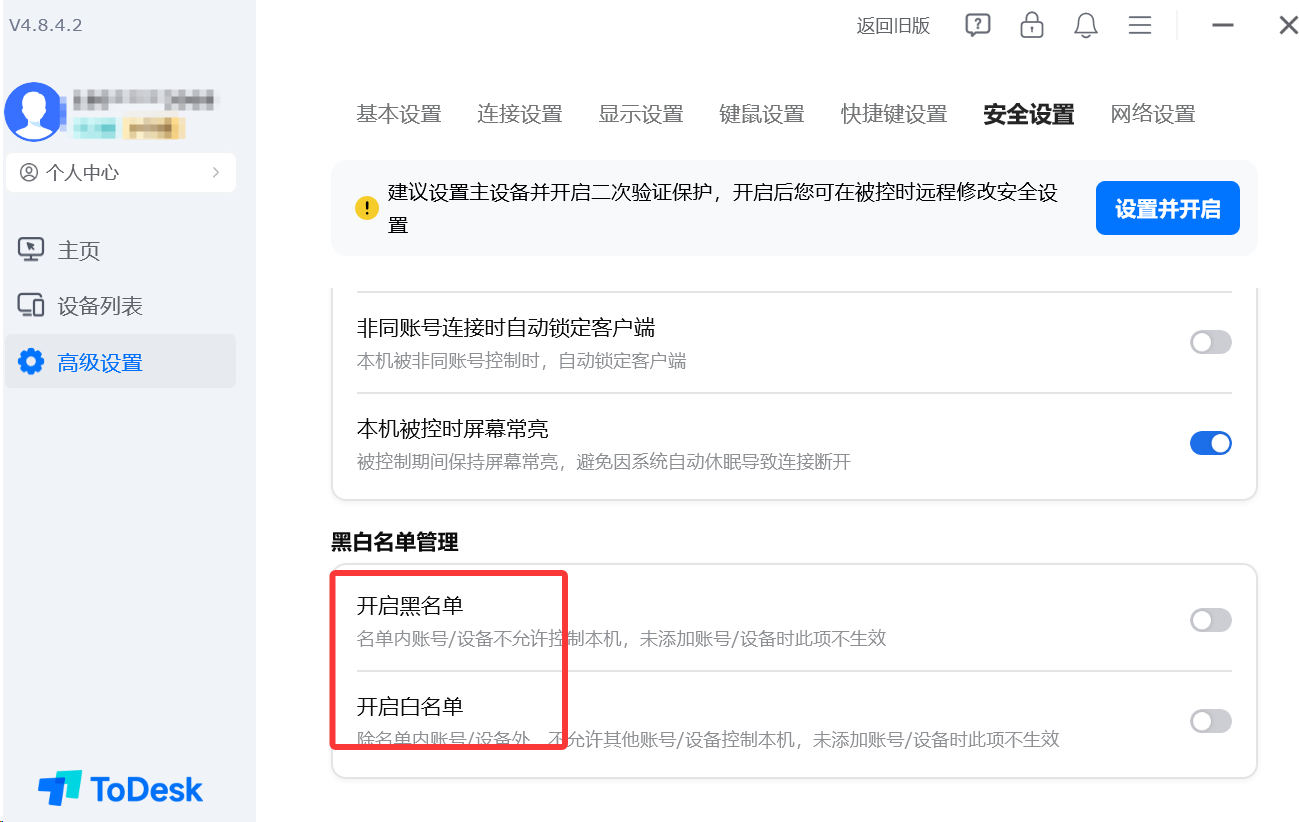The width and height of the screenshot is (1299, 822).
Task: Open the 网络设置 tab
Action: pyautogui.click(x=1152, y=114)
